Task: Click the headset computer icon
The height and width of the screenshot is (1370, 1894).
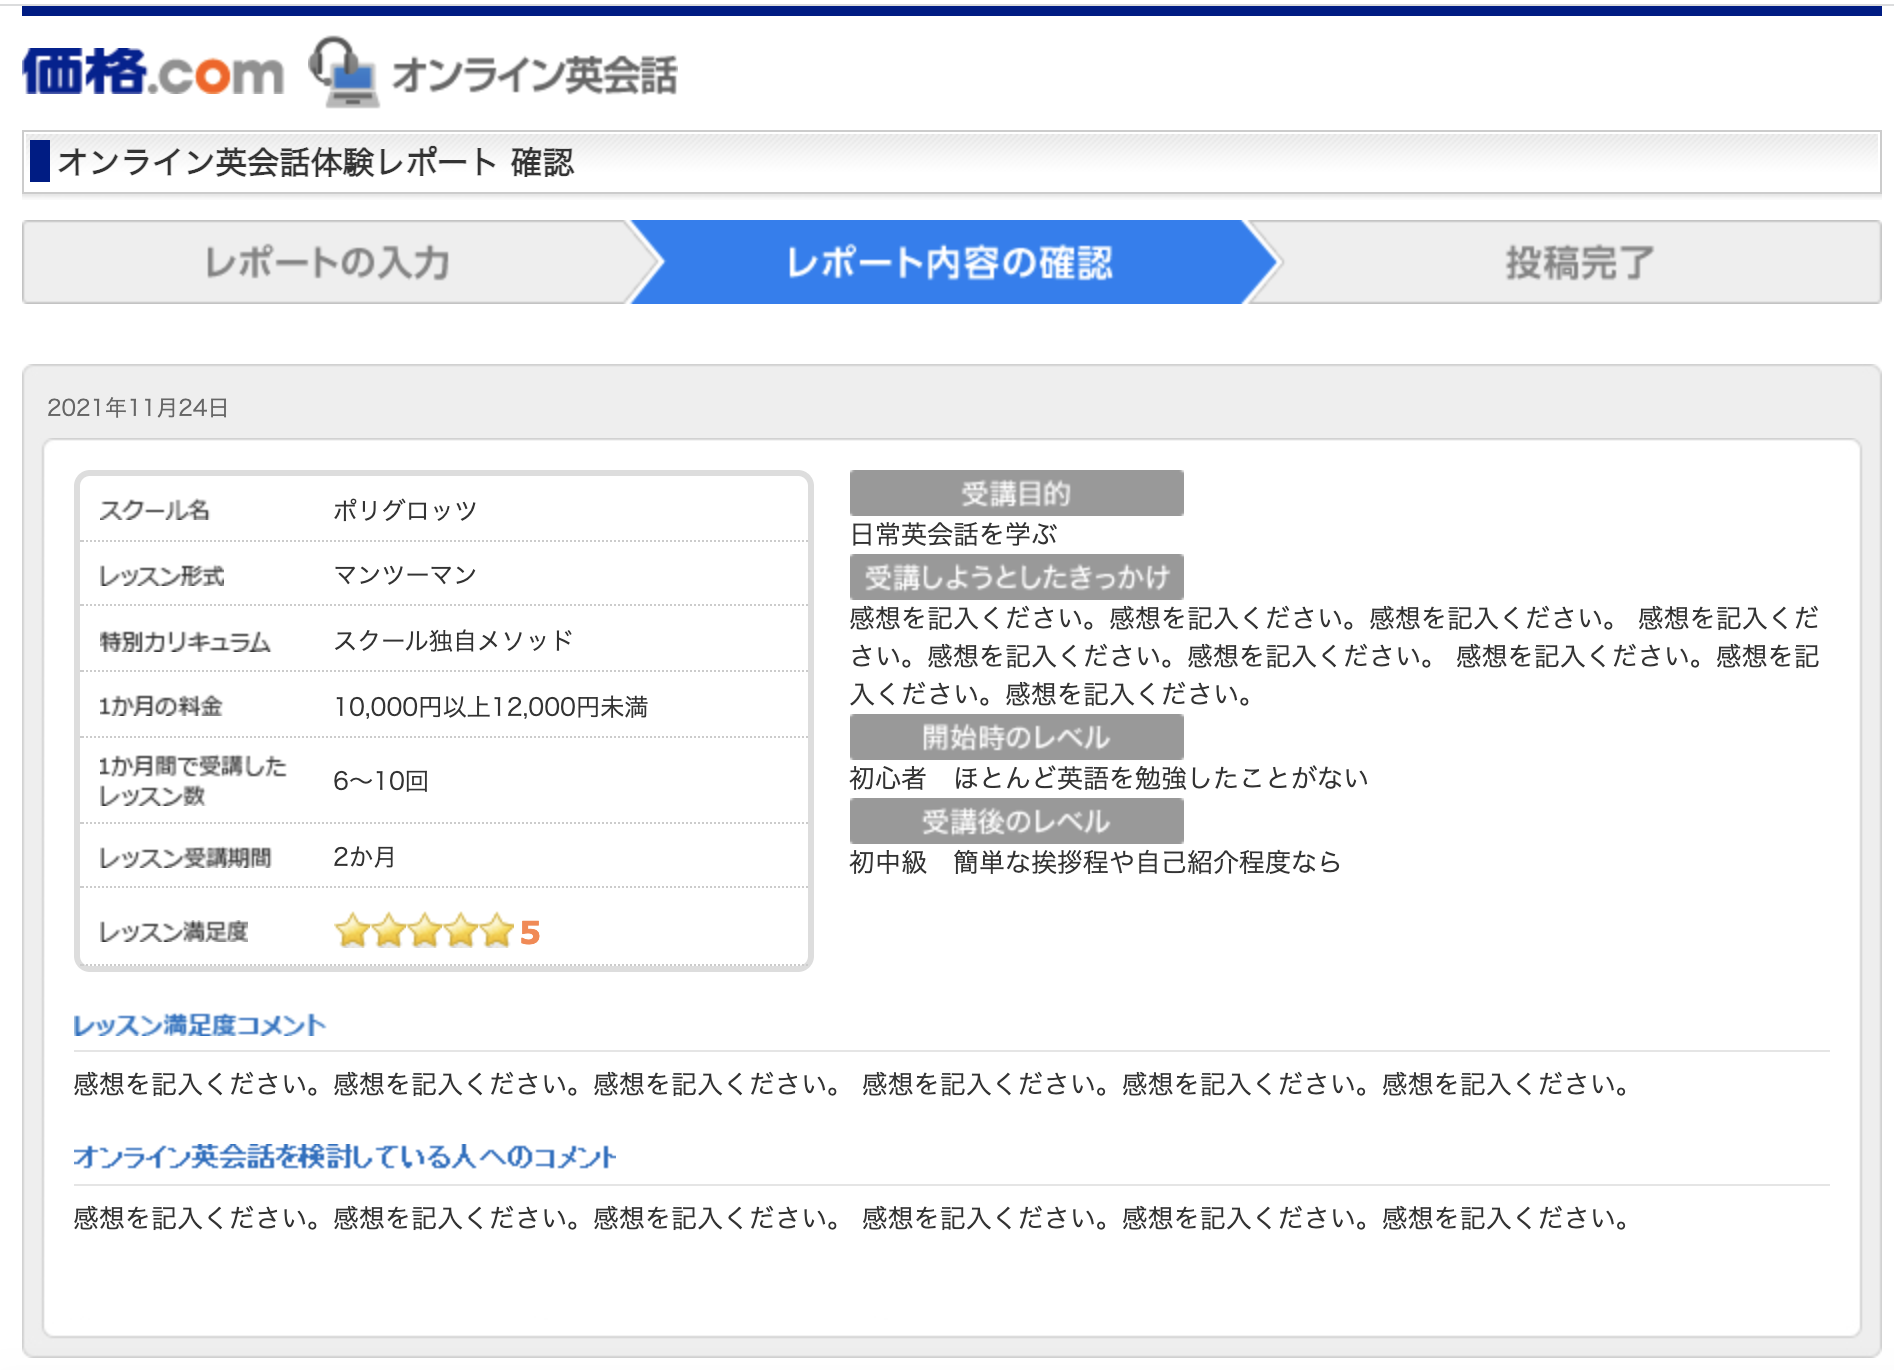Action: point(343,72)
